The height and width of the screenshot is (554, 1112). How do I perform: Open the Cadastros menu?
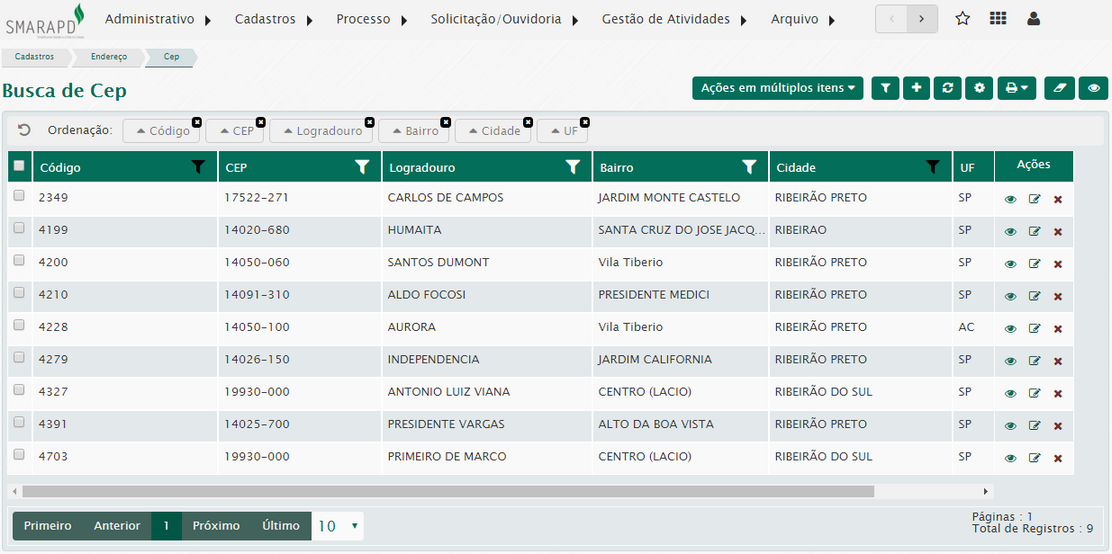coord(273,19)
